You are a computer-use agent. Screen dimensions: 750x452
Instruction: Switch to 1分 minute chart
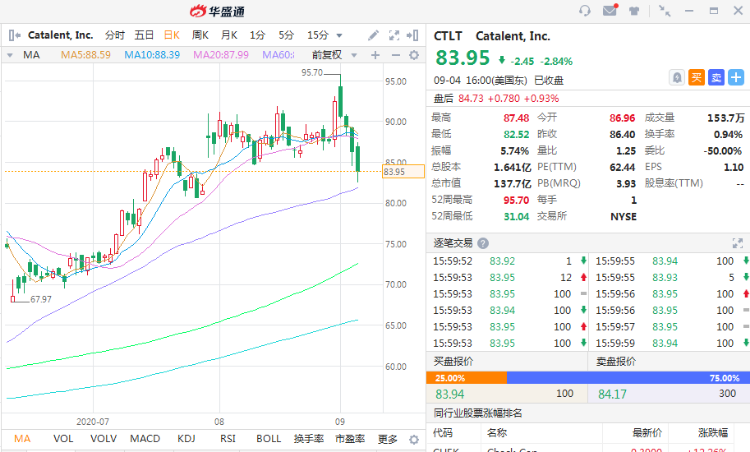257,35
